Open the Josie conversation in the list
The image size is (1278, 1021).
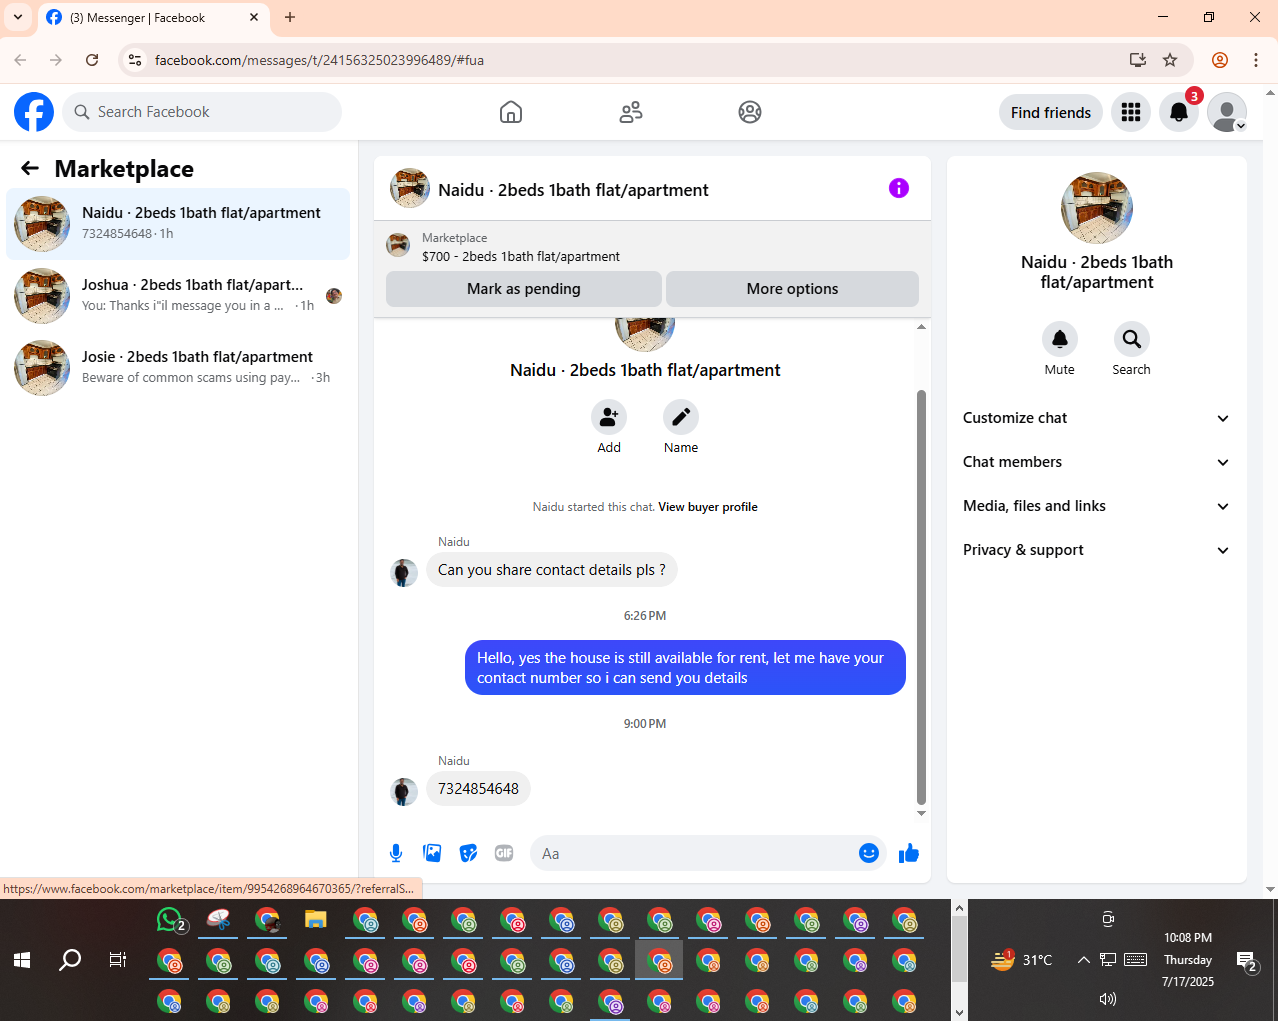pyautogui.click(x=178, y=368)
